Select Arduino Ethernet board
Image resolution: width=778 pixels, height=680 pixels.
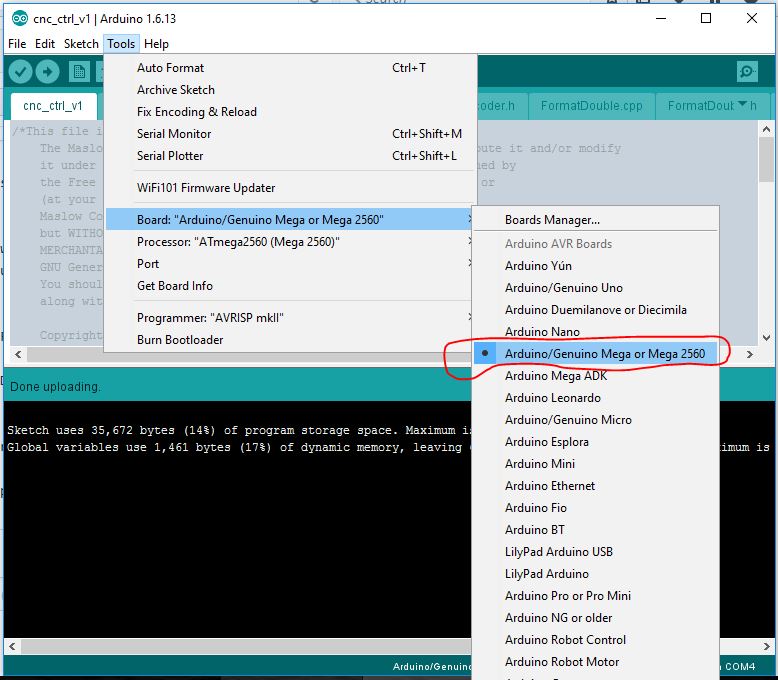[595, 486]
